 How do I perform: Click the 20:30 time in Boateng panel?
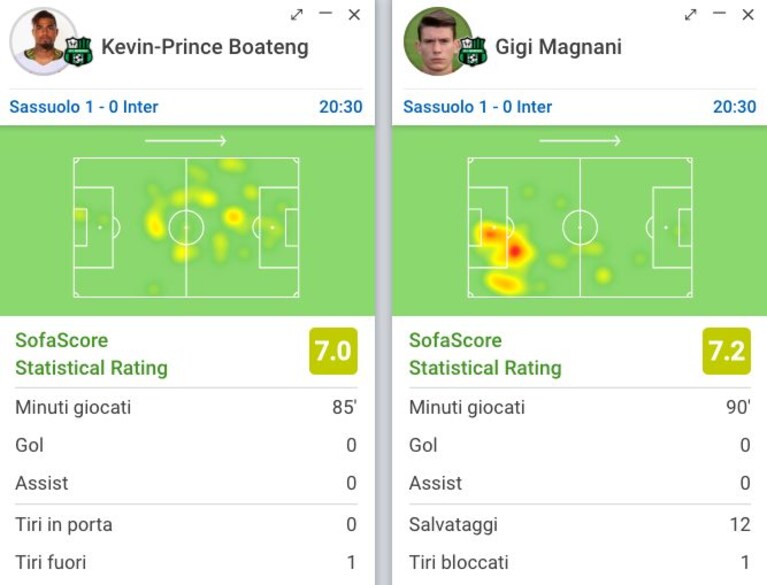[x=341, y=107]
